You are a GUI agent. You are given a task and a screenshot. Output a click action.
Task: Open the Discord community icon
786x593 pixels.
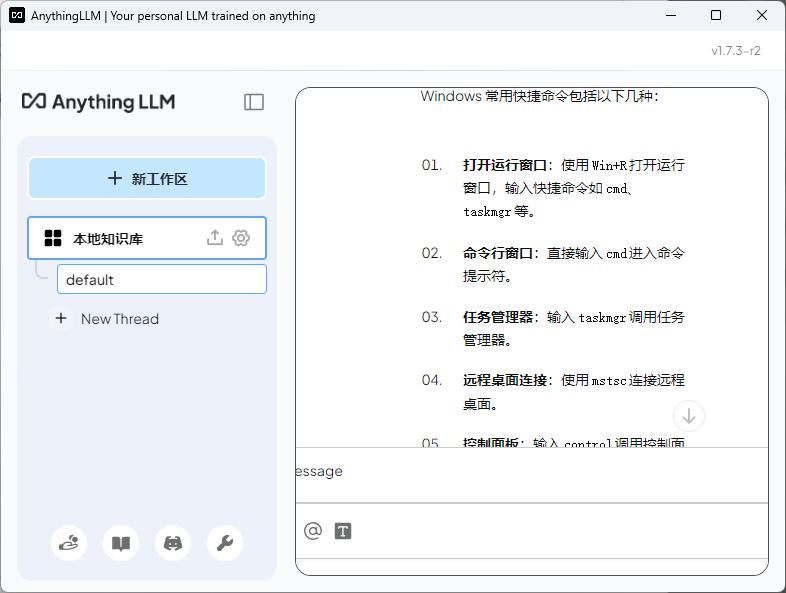[x=173, y=543]
